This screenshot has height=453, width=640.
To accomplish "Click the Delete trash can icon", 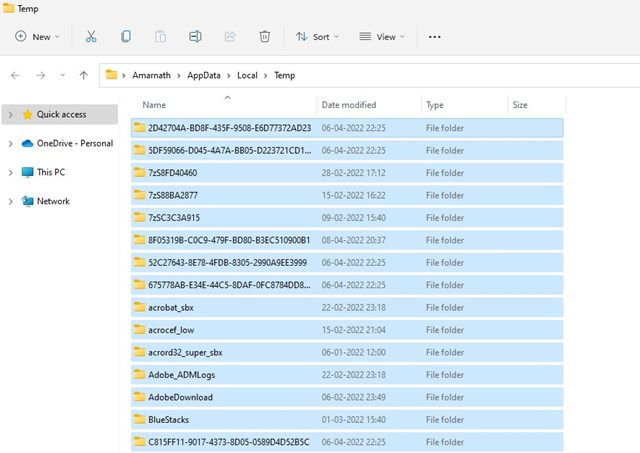I will [x=264, y=37].
